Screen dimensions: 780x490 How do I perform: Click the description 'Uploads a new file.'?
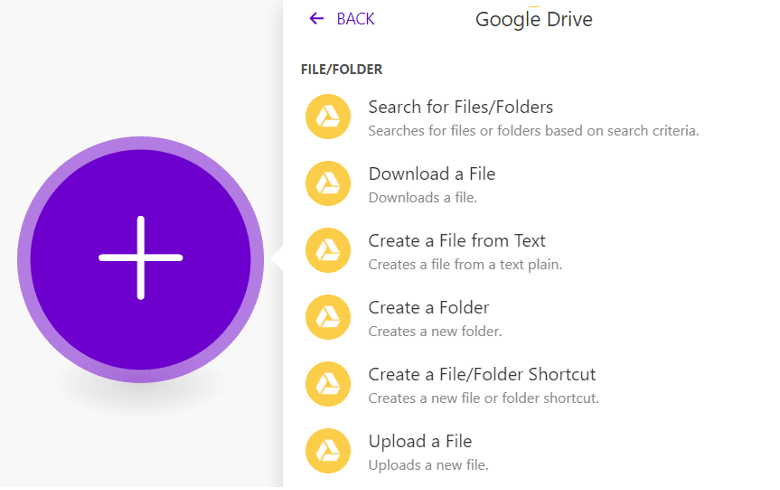(x=428, y=465)
